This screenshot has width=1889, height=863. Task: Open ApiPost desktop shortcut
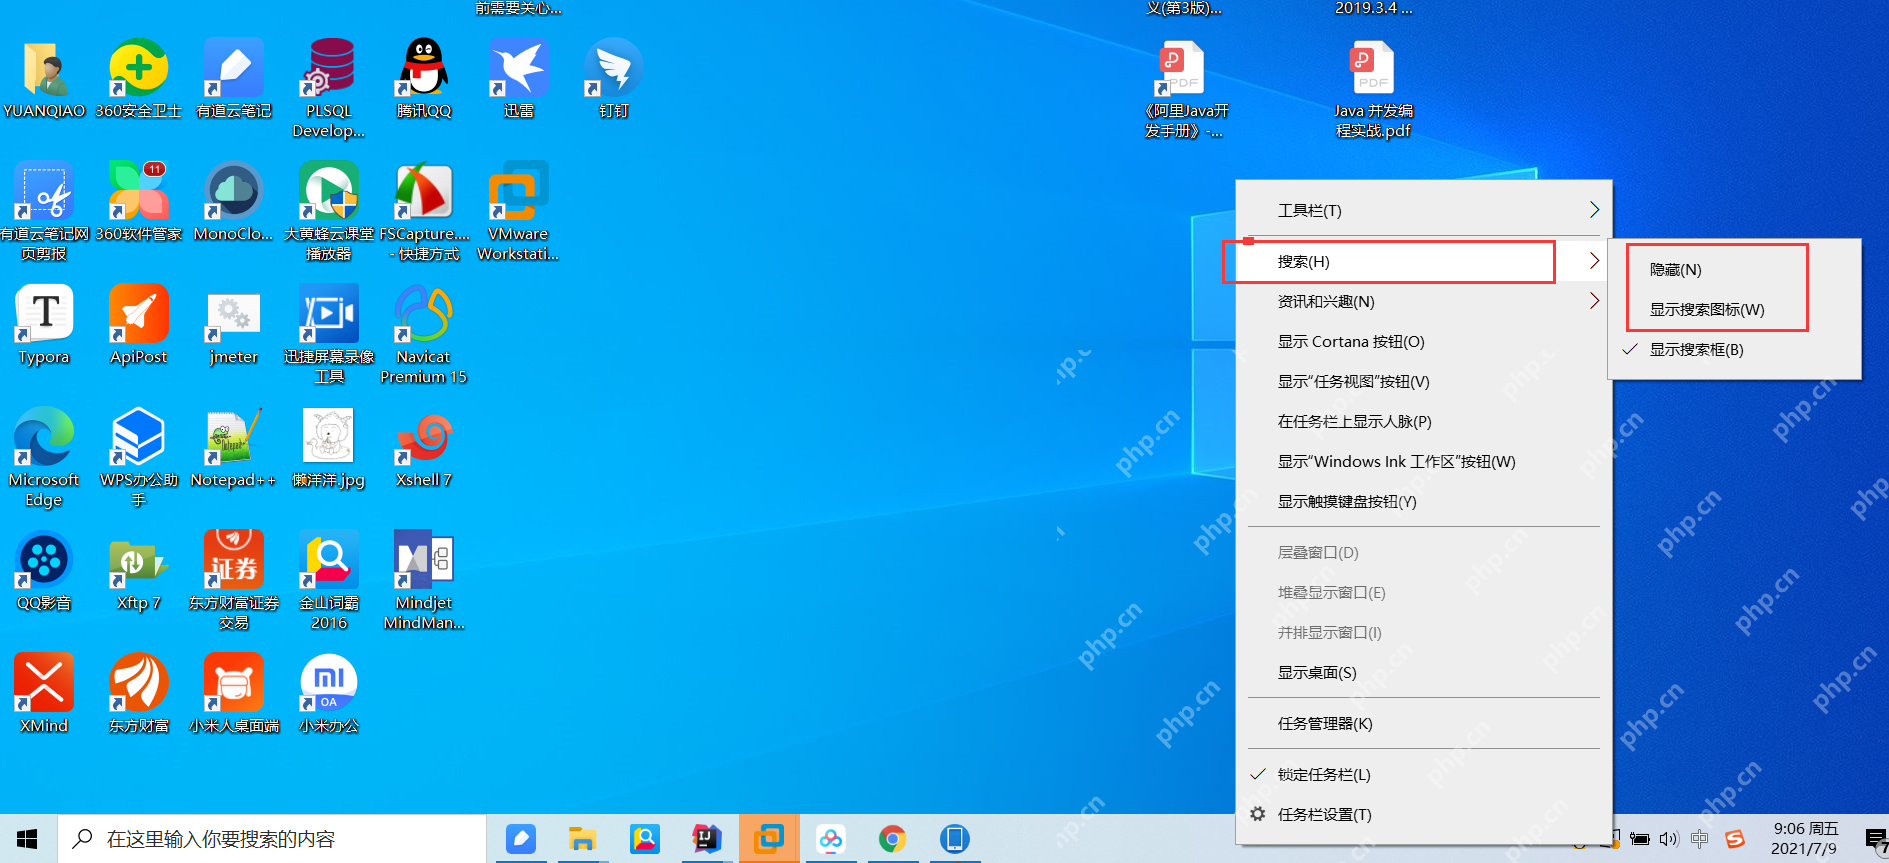coord(139,314)
